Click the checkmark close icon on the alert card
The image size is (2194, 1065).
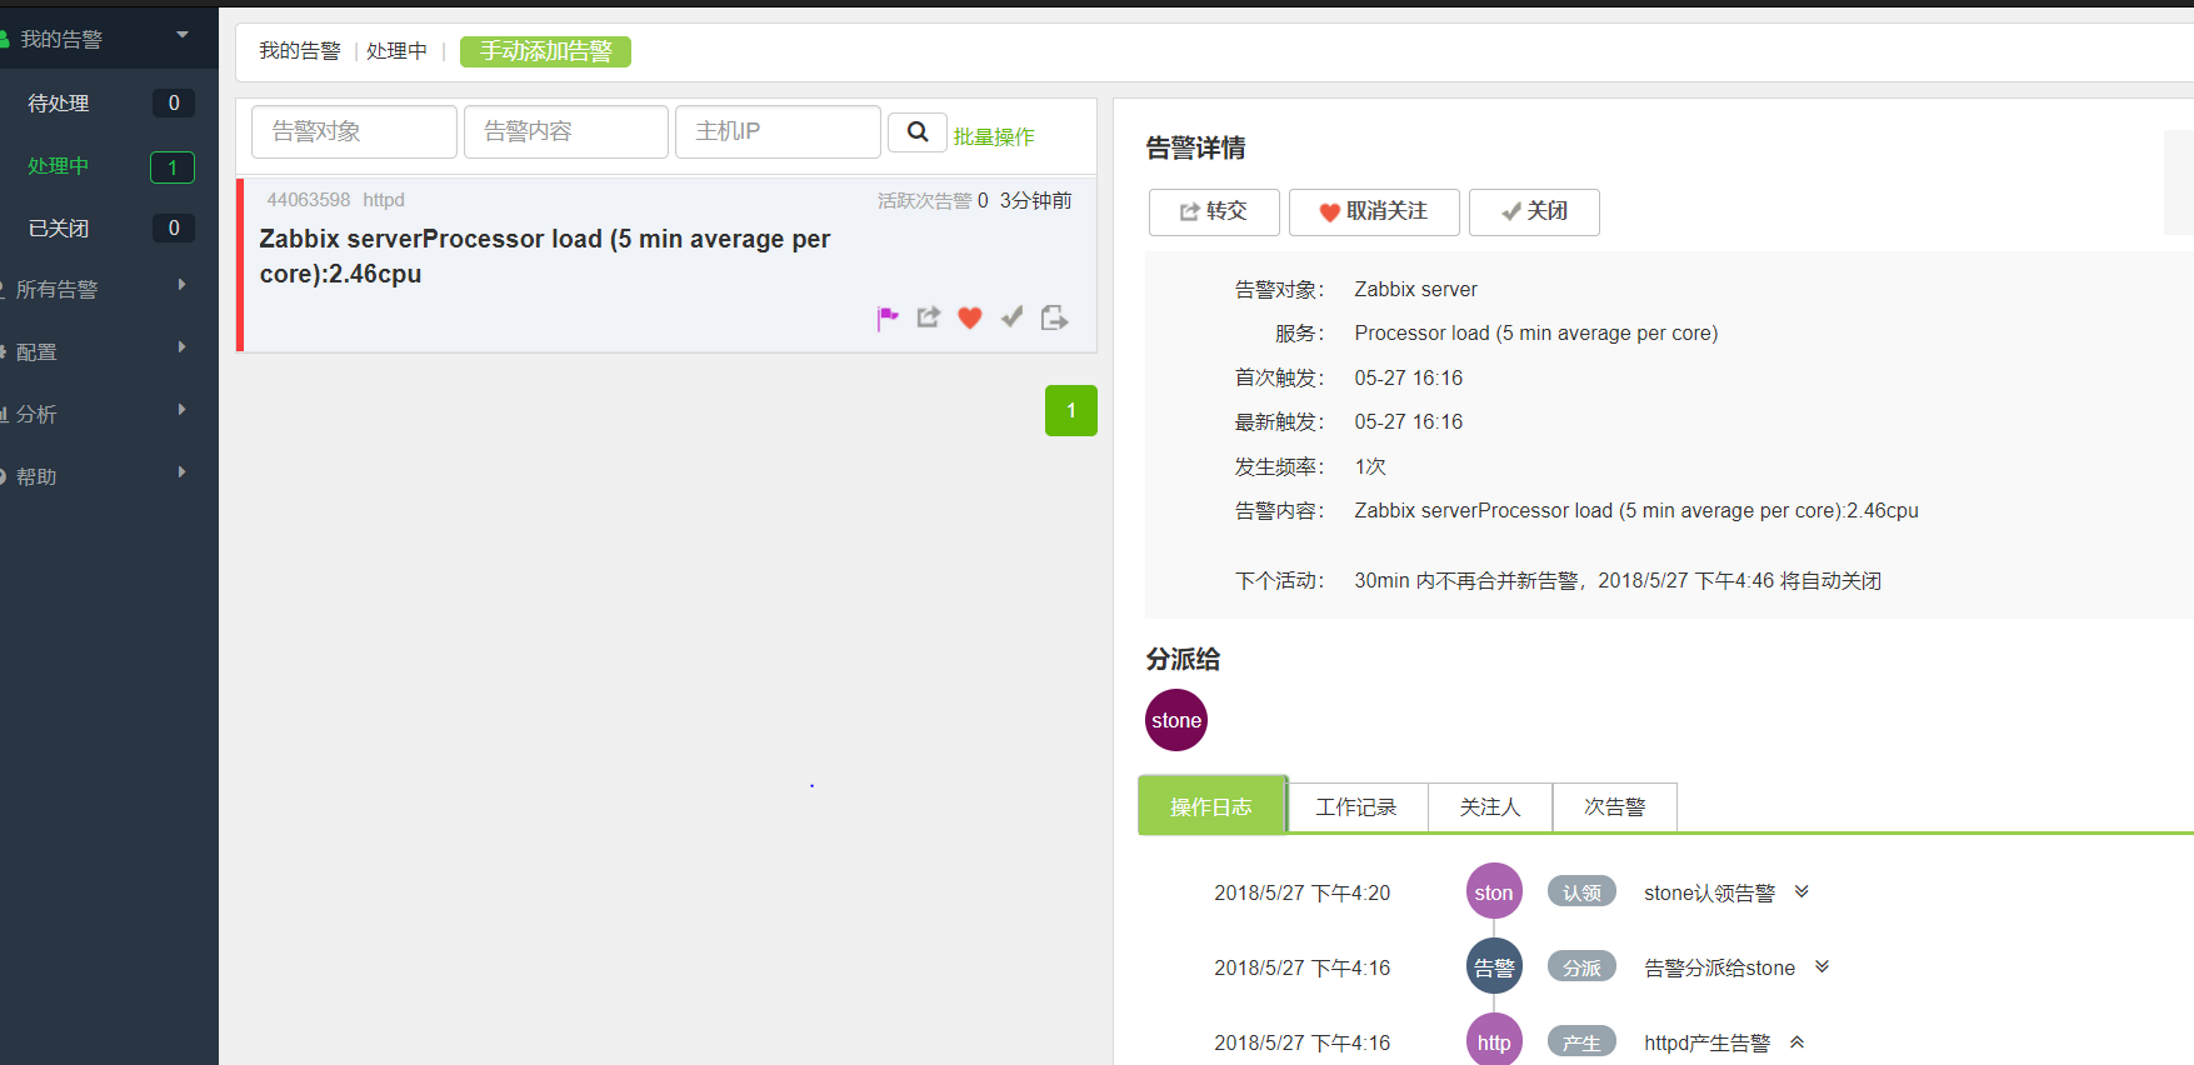point(1012,317)
